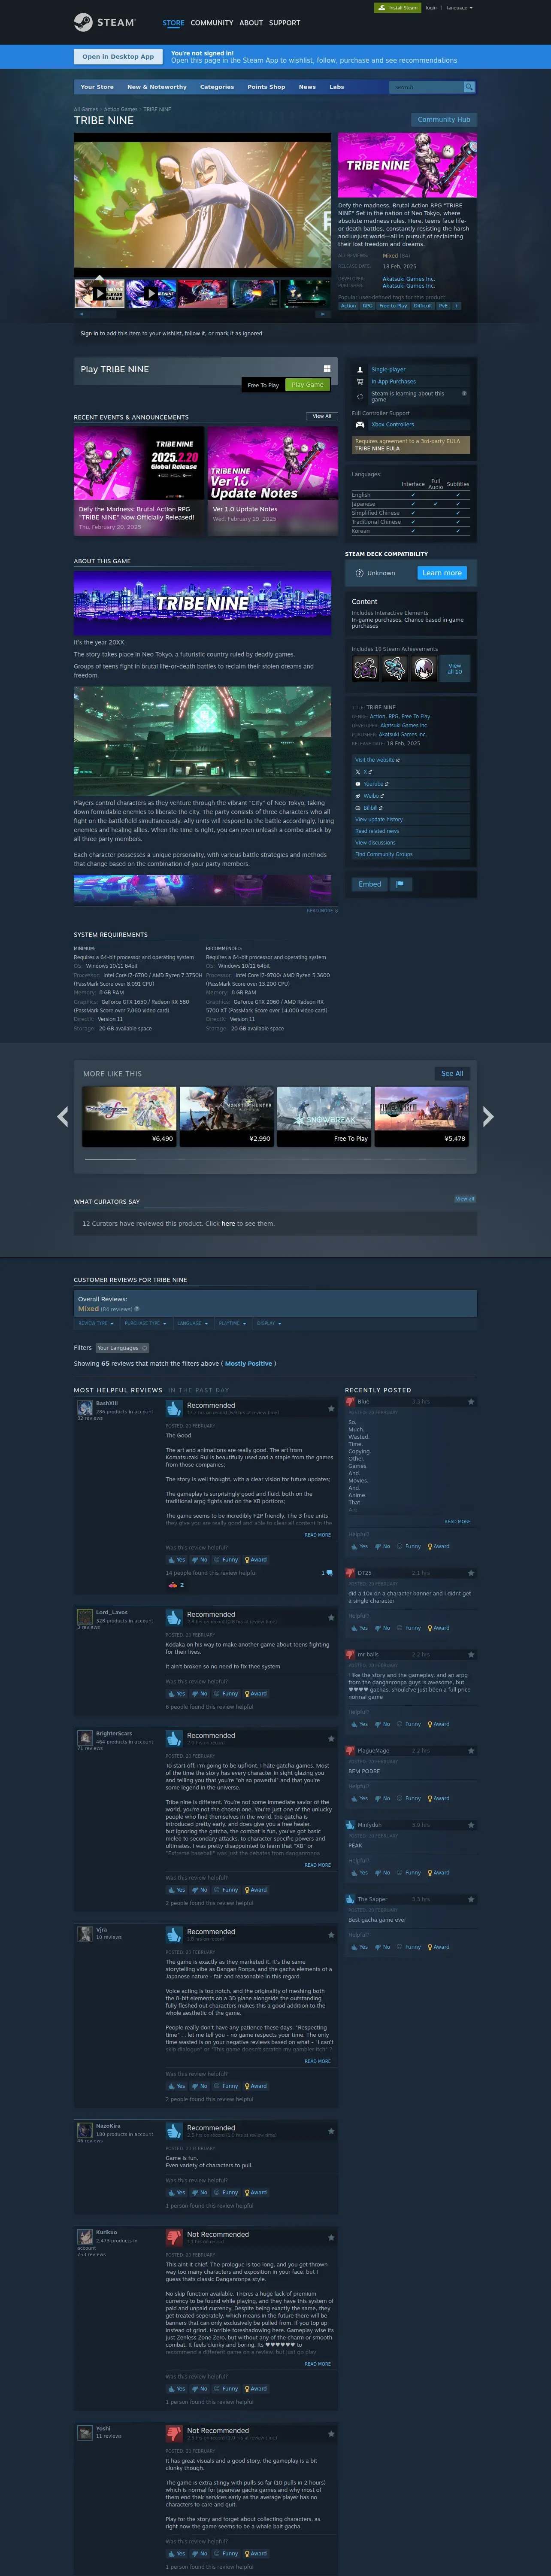Click the Community Hub button
This screenshot has height=2576, width=551.
(444, 120)
